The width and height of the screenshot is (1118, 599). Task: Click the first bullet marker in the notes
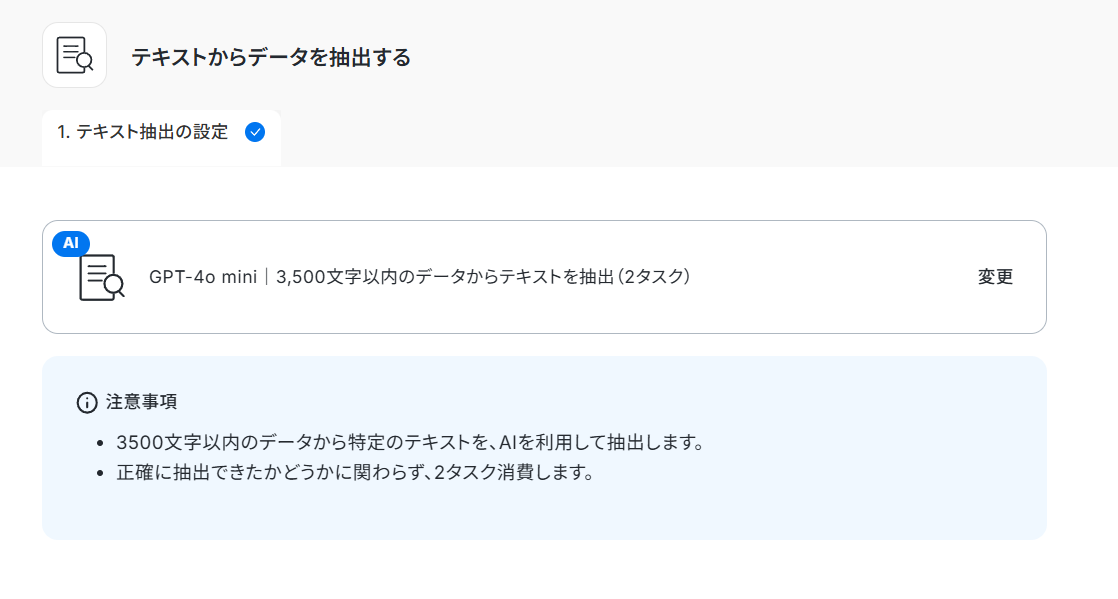click(101, 444)
